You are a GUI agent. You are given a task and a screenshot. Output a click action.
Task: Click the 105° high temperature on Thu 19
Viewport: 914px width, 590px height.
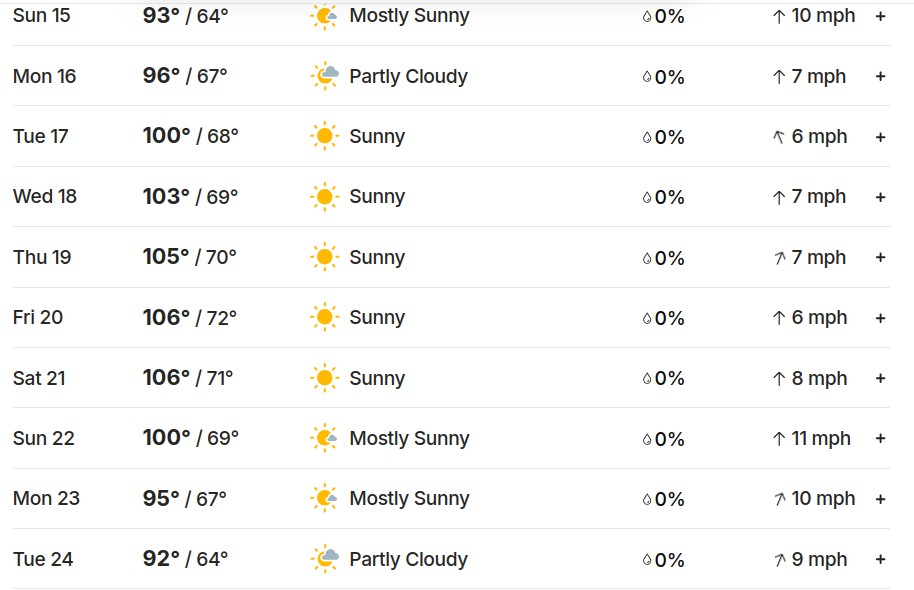(x=166, y=257)
